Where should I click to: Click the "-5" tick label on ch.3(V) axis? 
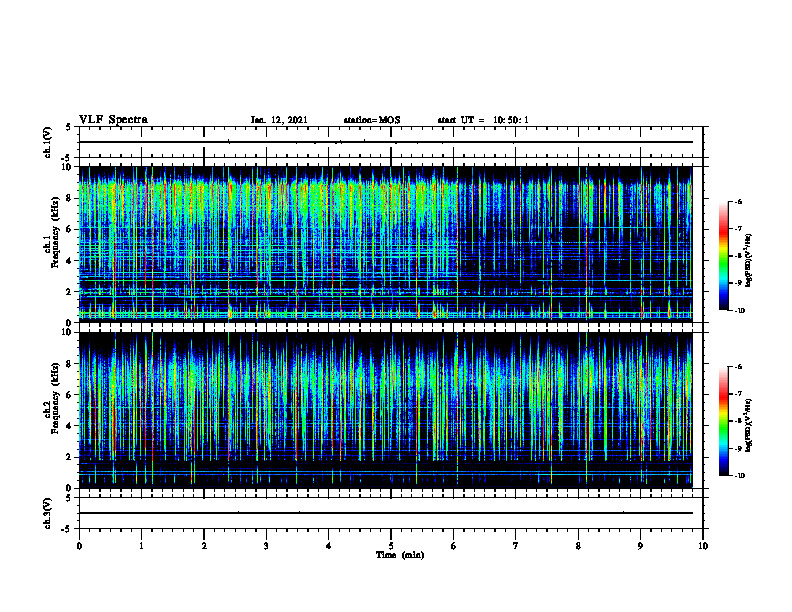(66, 529)
